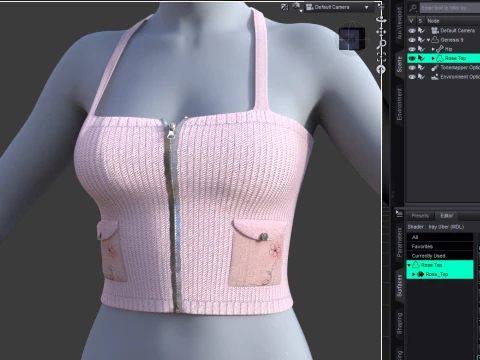Switch to the Parameters side tab
480x360 pixels.
point(399,242)
